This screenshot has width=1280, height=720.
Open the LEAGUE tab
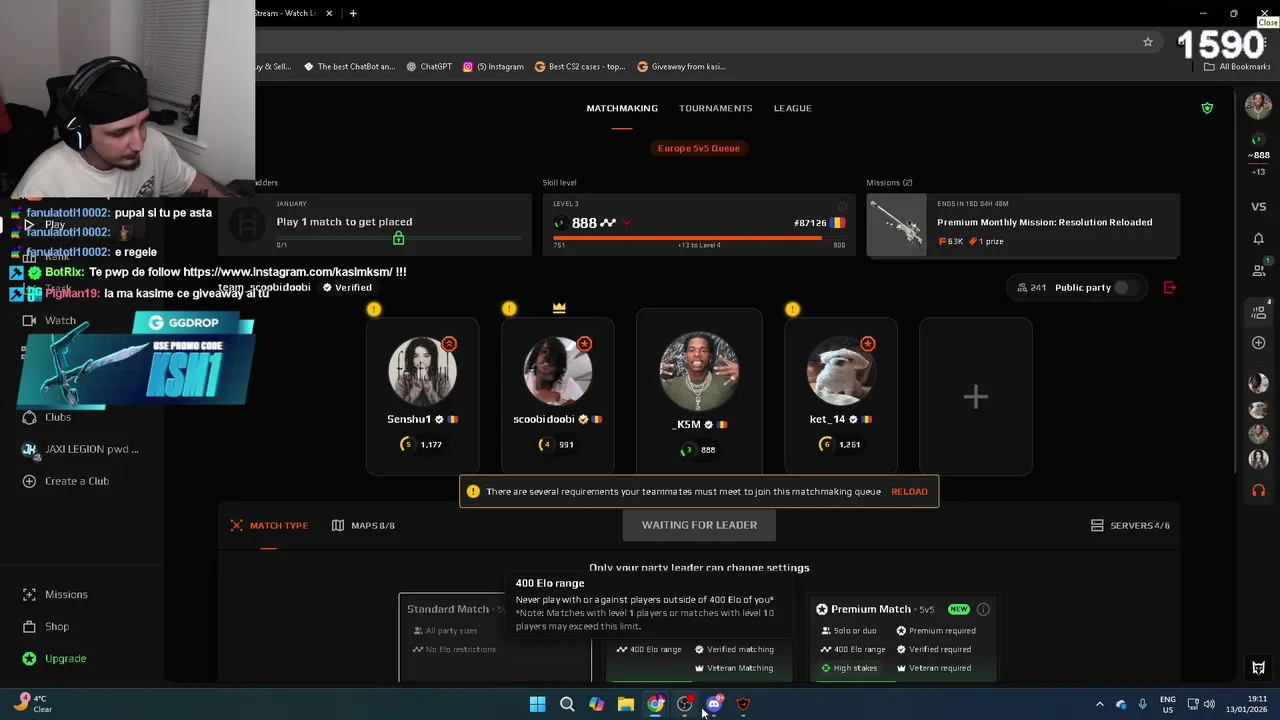792,108
